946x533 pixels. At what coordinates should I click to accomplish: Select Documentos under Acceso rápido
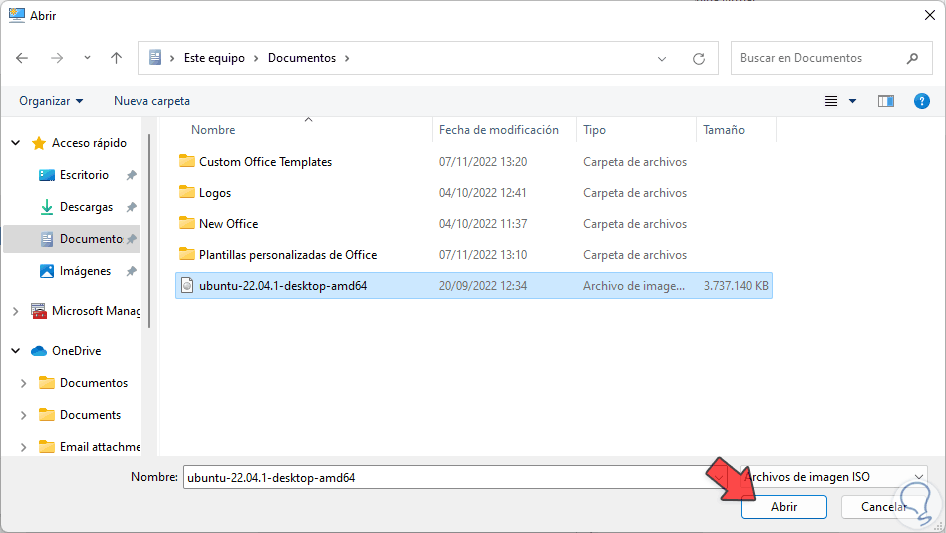click(90, 239)
